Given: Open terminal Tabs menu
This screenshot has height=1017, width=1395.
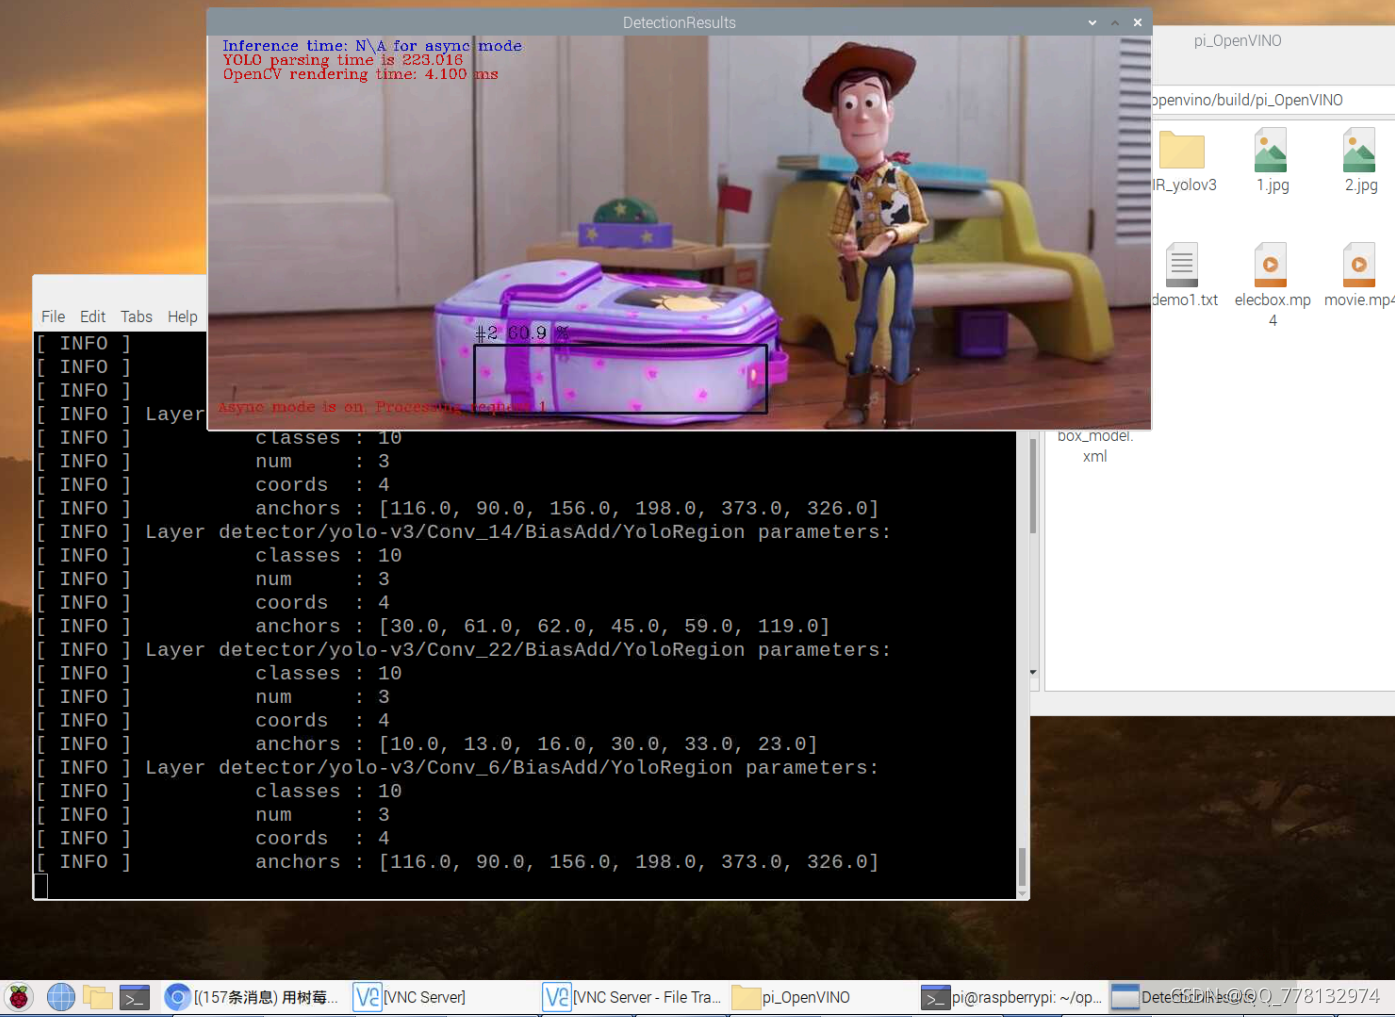Looking at the screenshot, I should coord(137,317).
